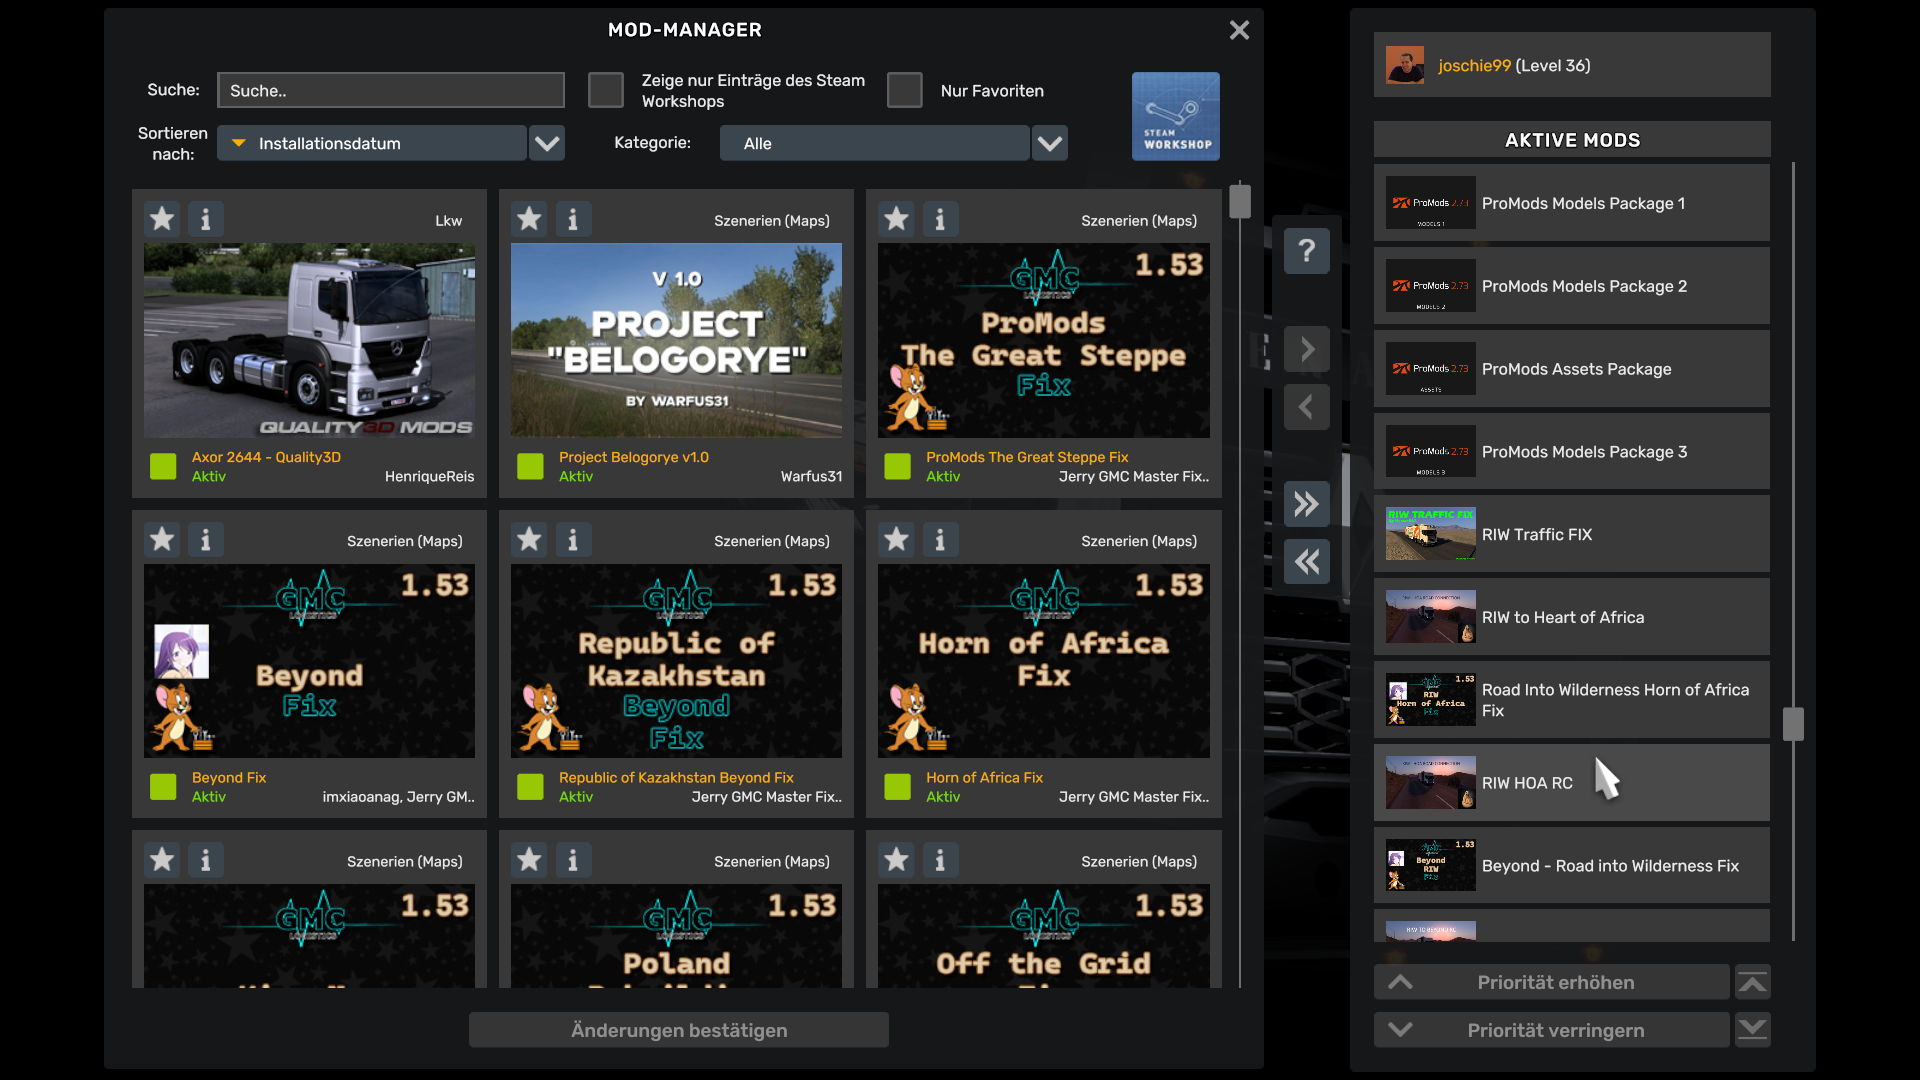Expand sort options with arrow button

coord(547,143)
